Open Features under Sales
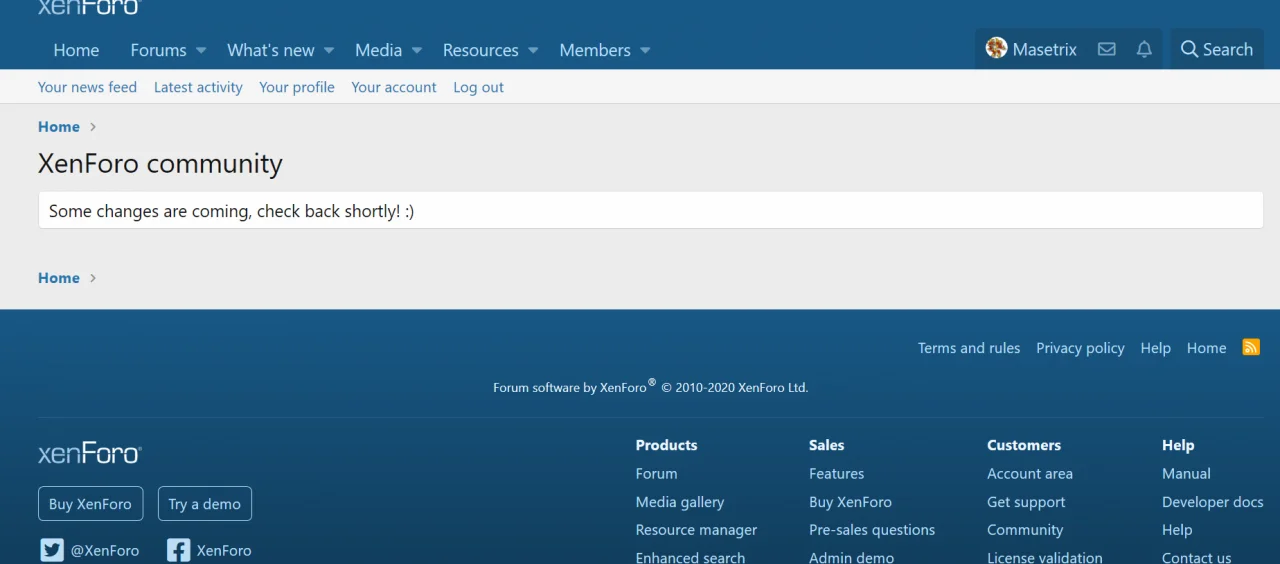The height and width of the screenshot is (564, 1280). point(836,474)
